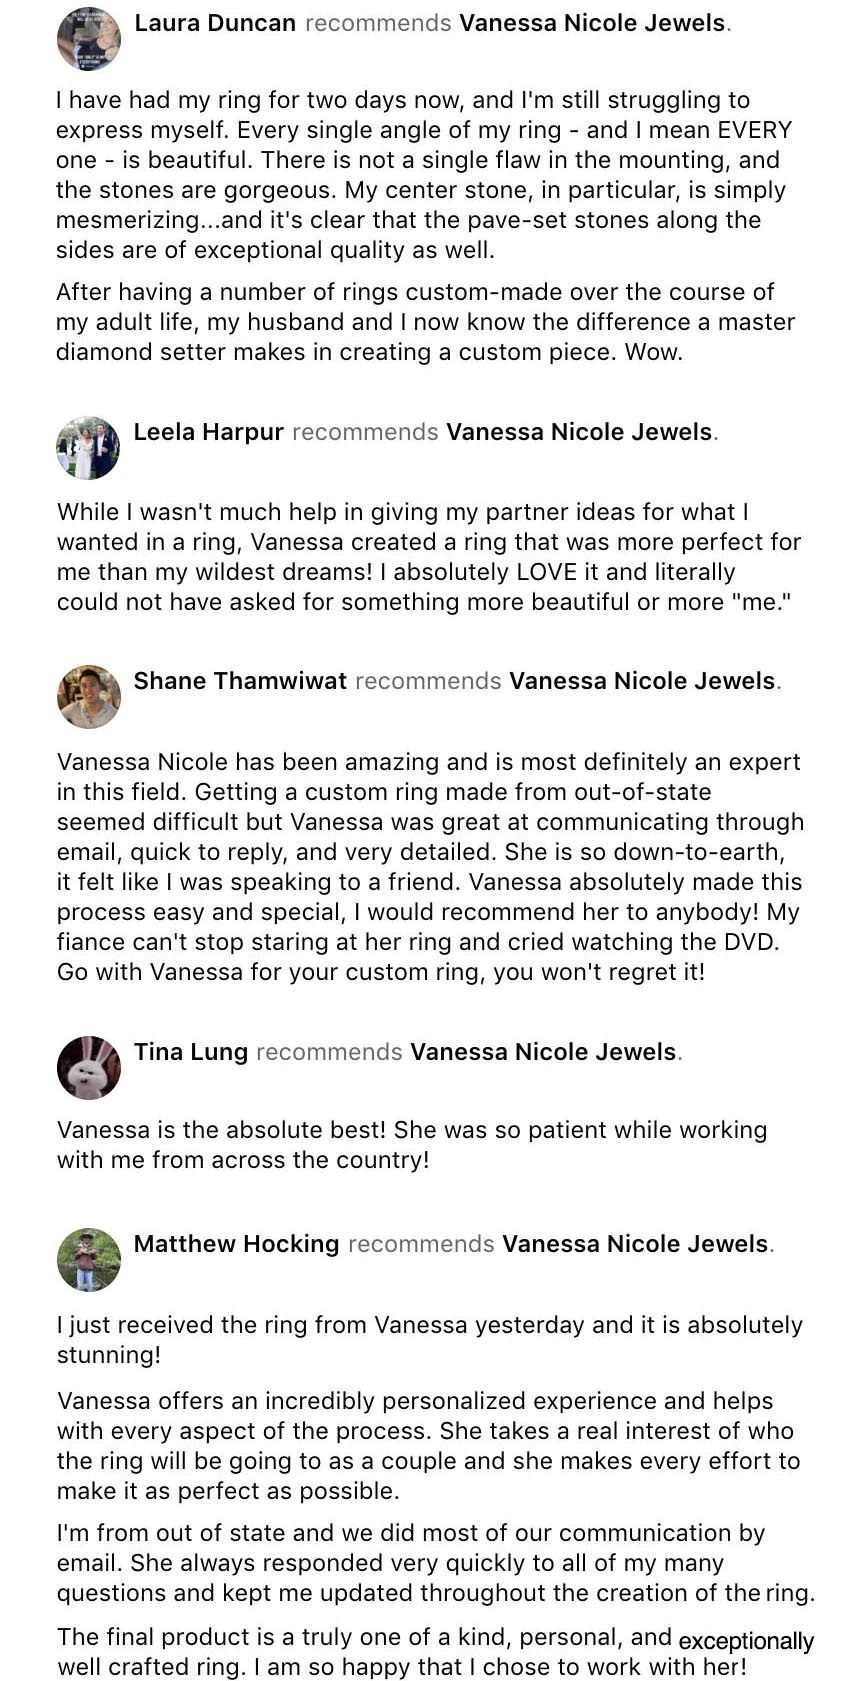Open Vanessa Nicole Jewels in Tina's review
This screenshot has height=1681, width=864.
[x=543, y=1052]
